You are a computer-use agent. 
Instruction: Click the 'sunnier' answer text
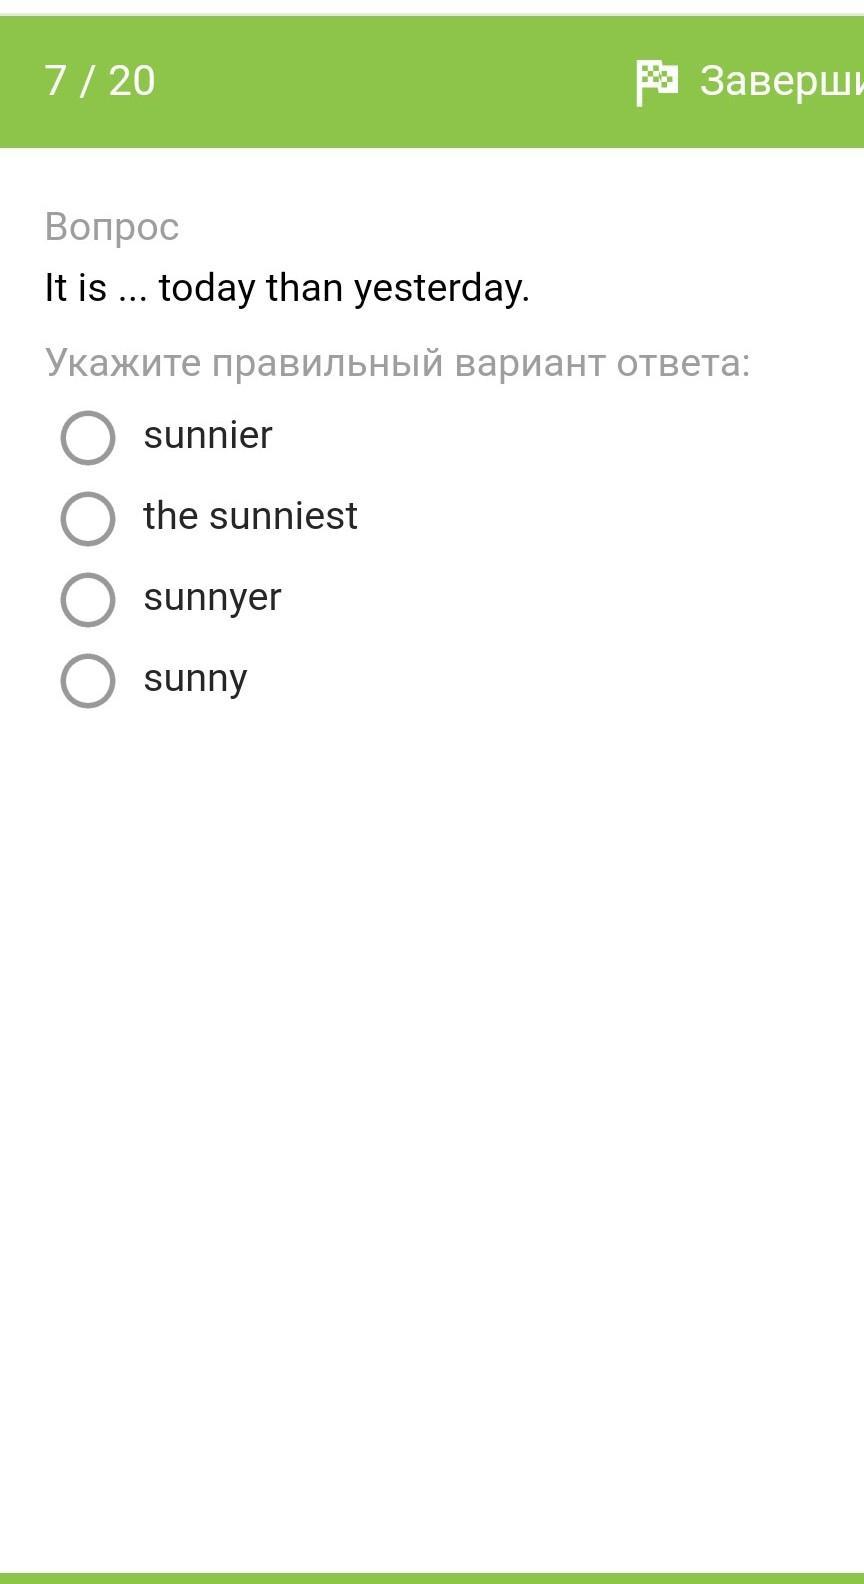[208, 435]
